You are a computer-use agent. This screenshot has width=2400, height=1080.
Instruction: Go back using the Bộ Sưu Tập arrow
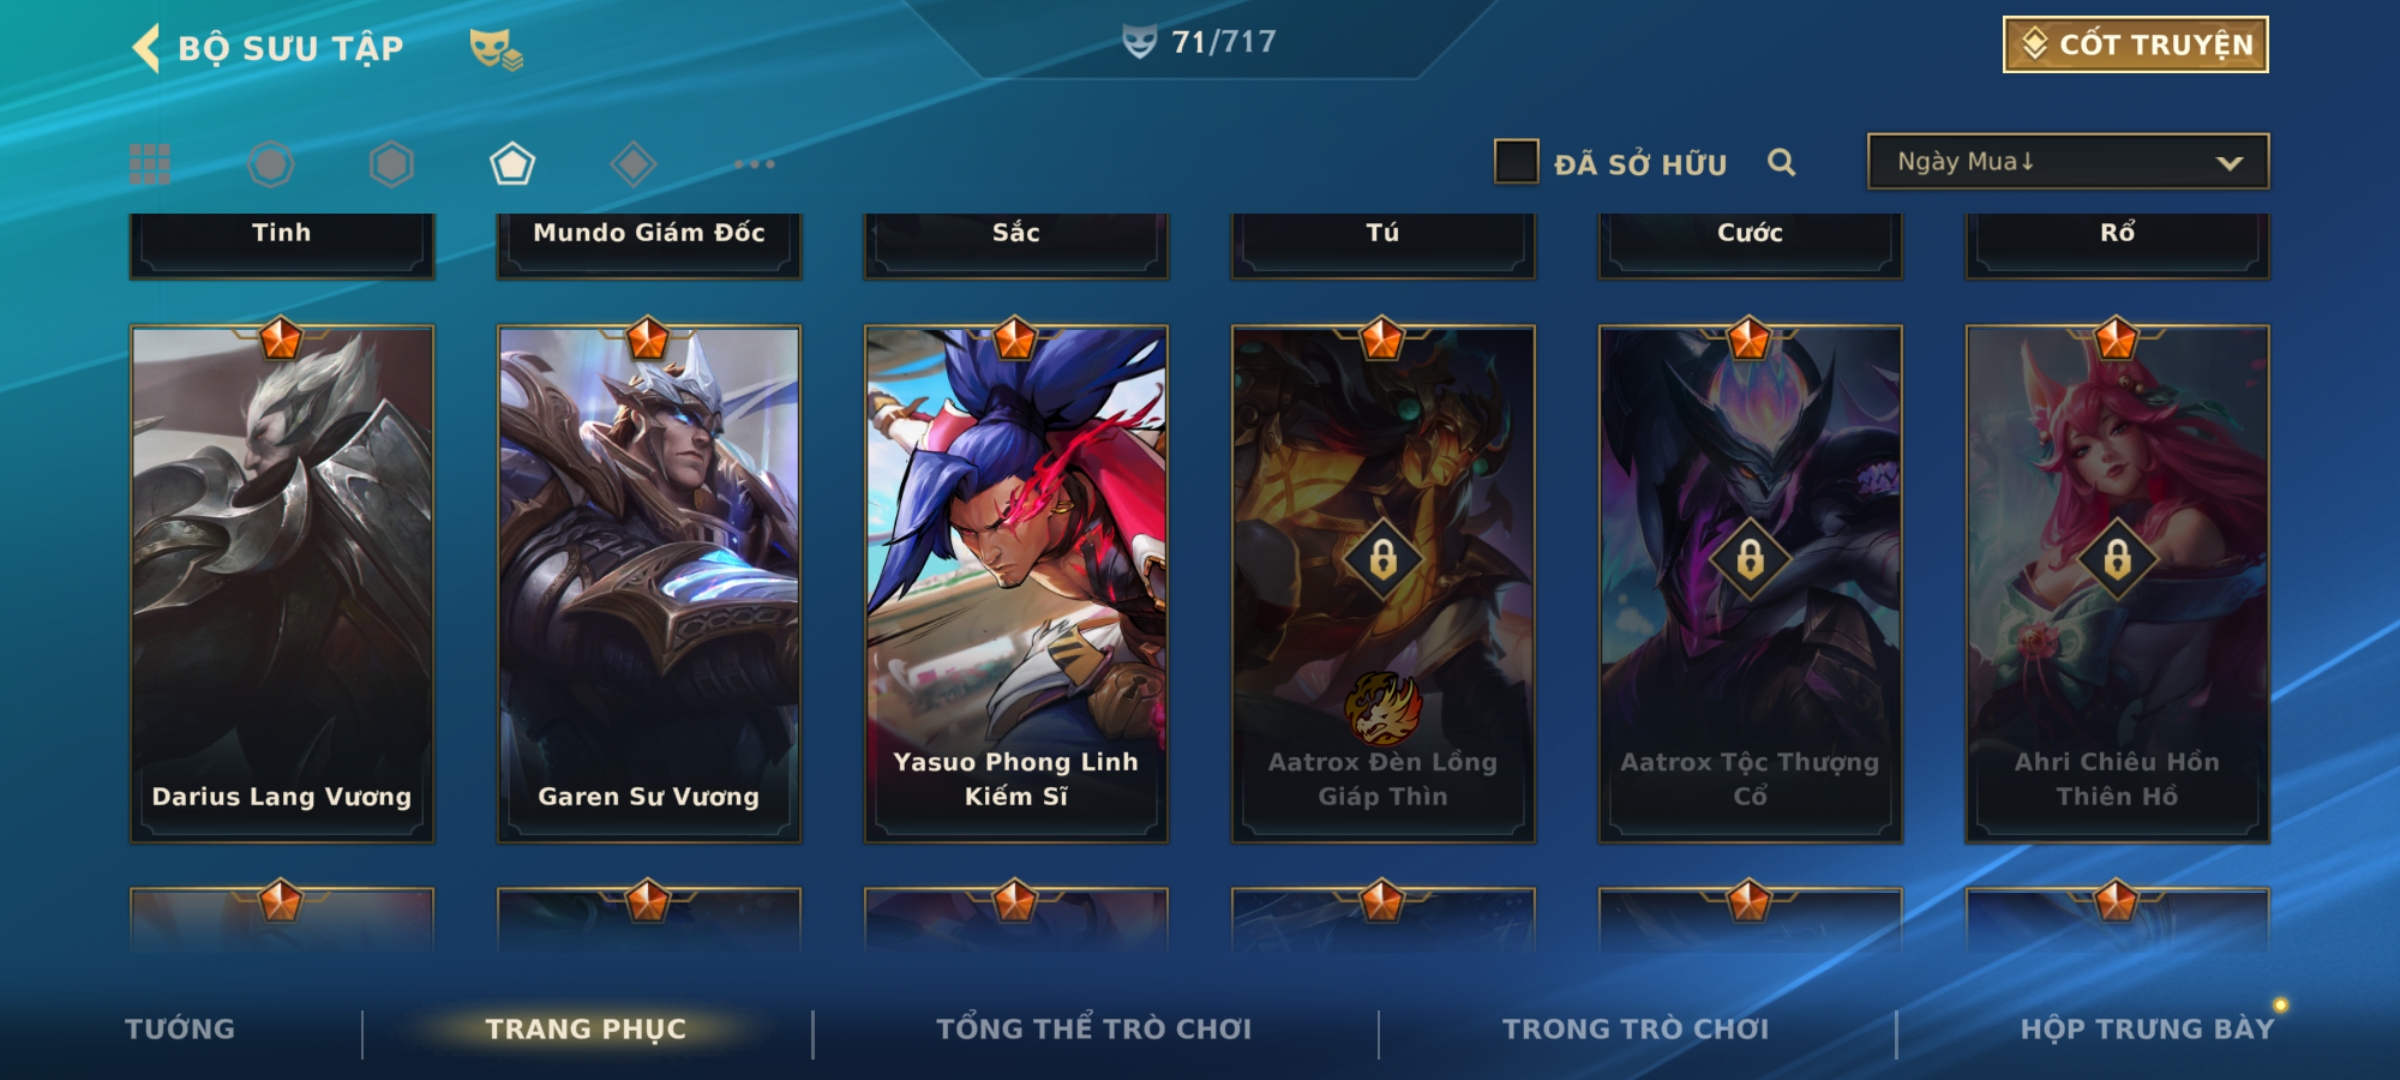(146, 48)
